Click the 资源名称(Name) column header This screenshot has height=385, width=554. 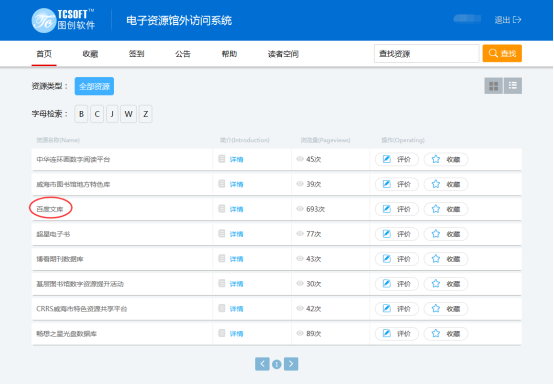(58, 140)
